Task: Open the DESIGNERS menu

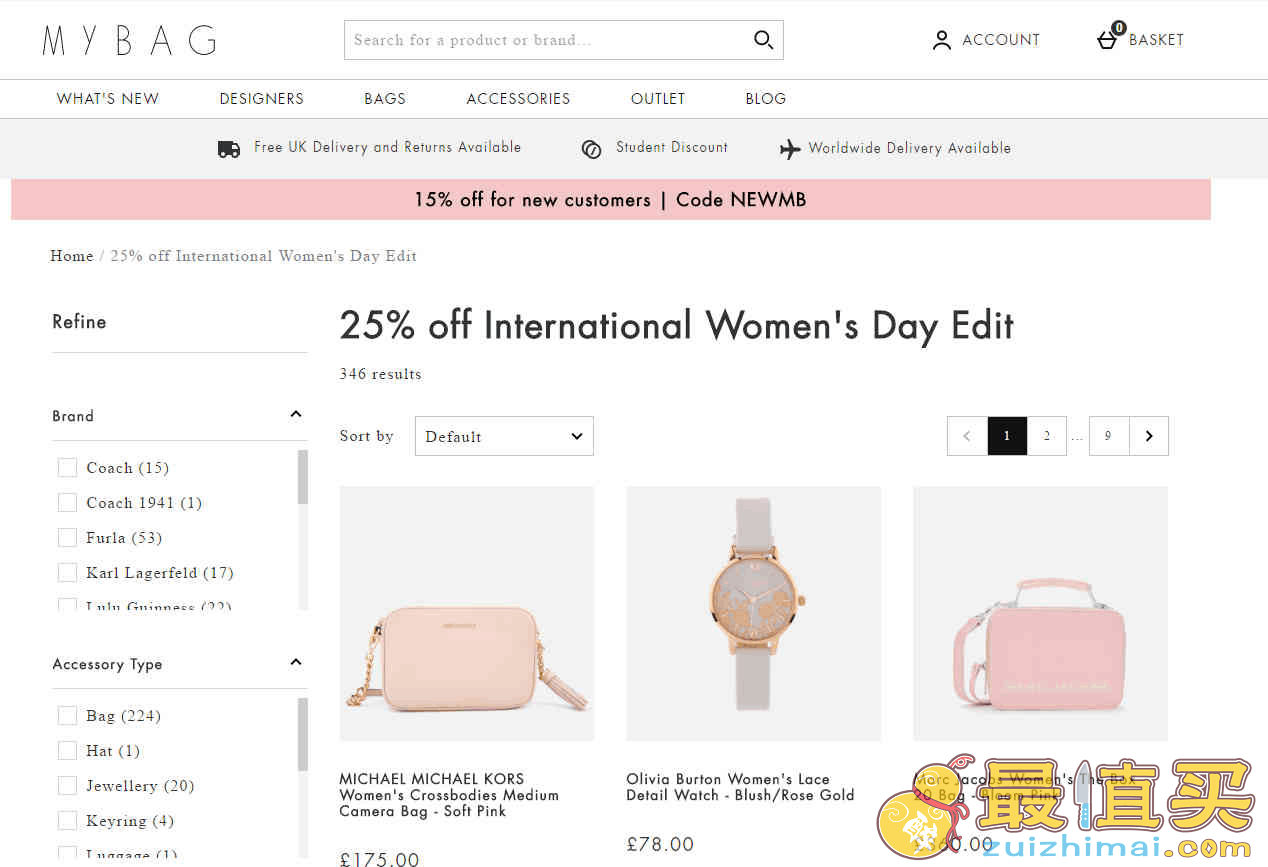Action: pyautogui.click(x=262, y=98)
